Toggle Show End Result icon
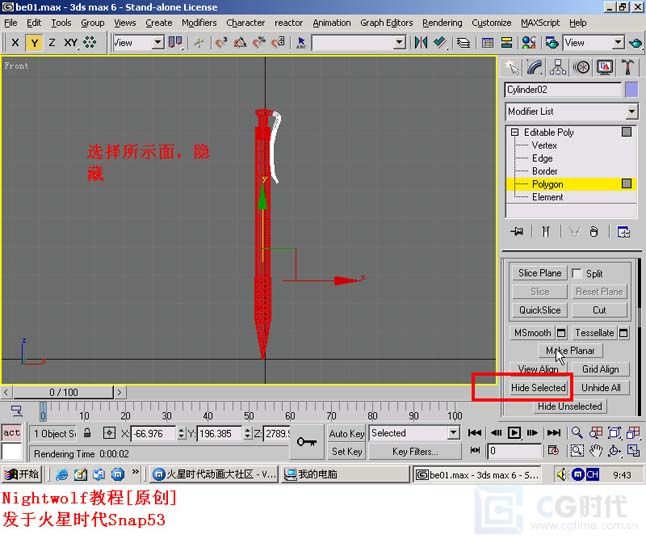The height and width of the screenshot is (539, 646). (545, 232)
